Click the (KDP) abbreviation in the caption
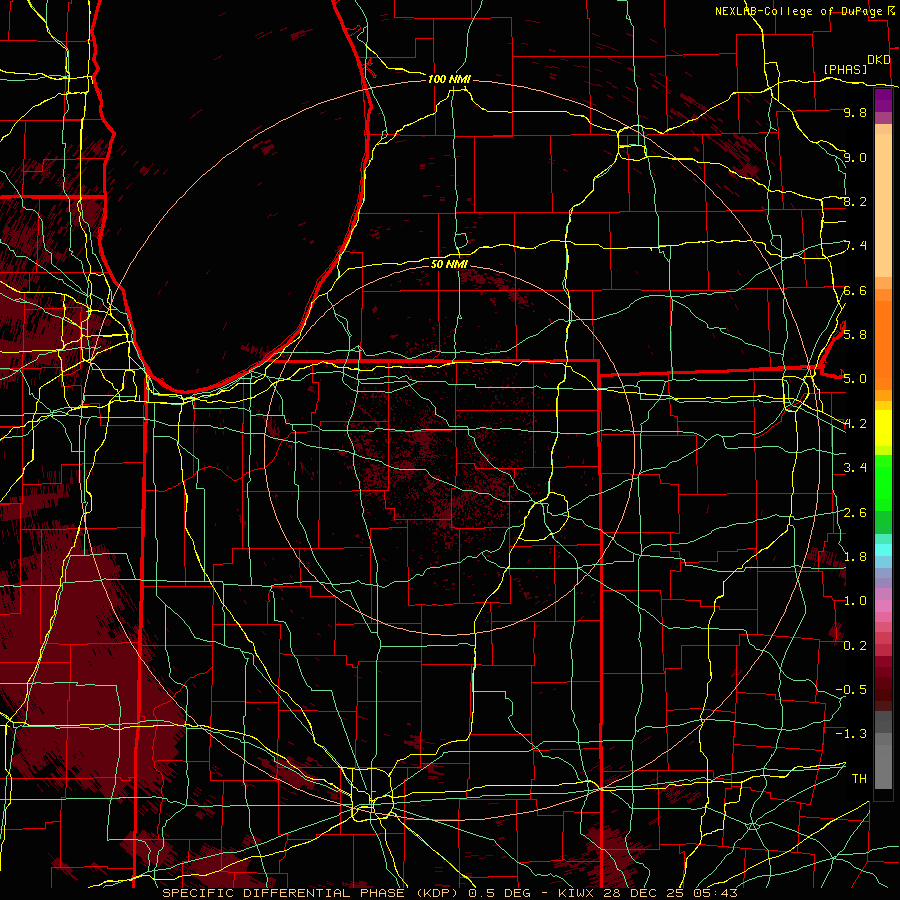The image size is (900, 900). coord(435,893)
